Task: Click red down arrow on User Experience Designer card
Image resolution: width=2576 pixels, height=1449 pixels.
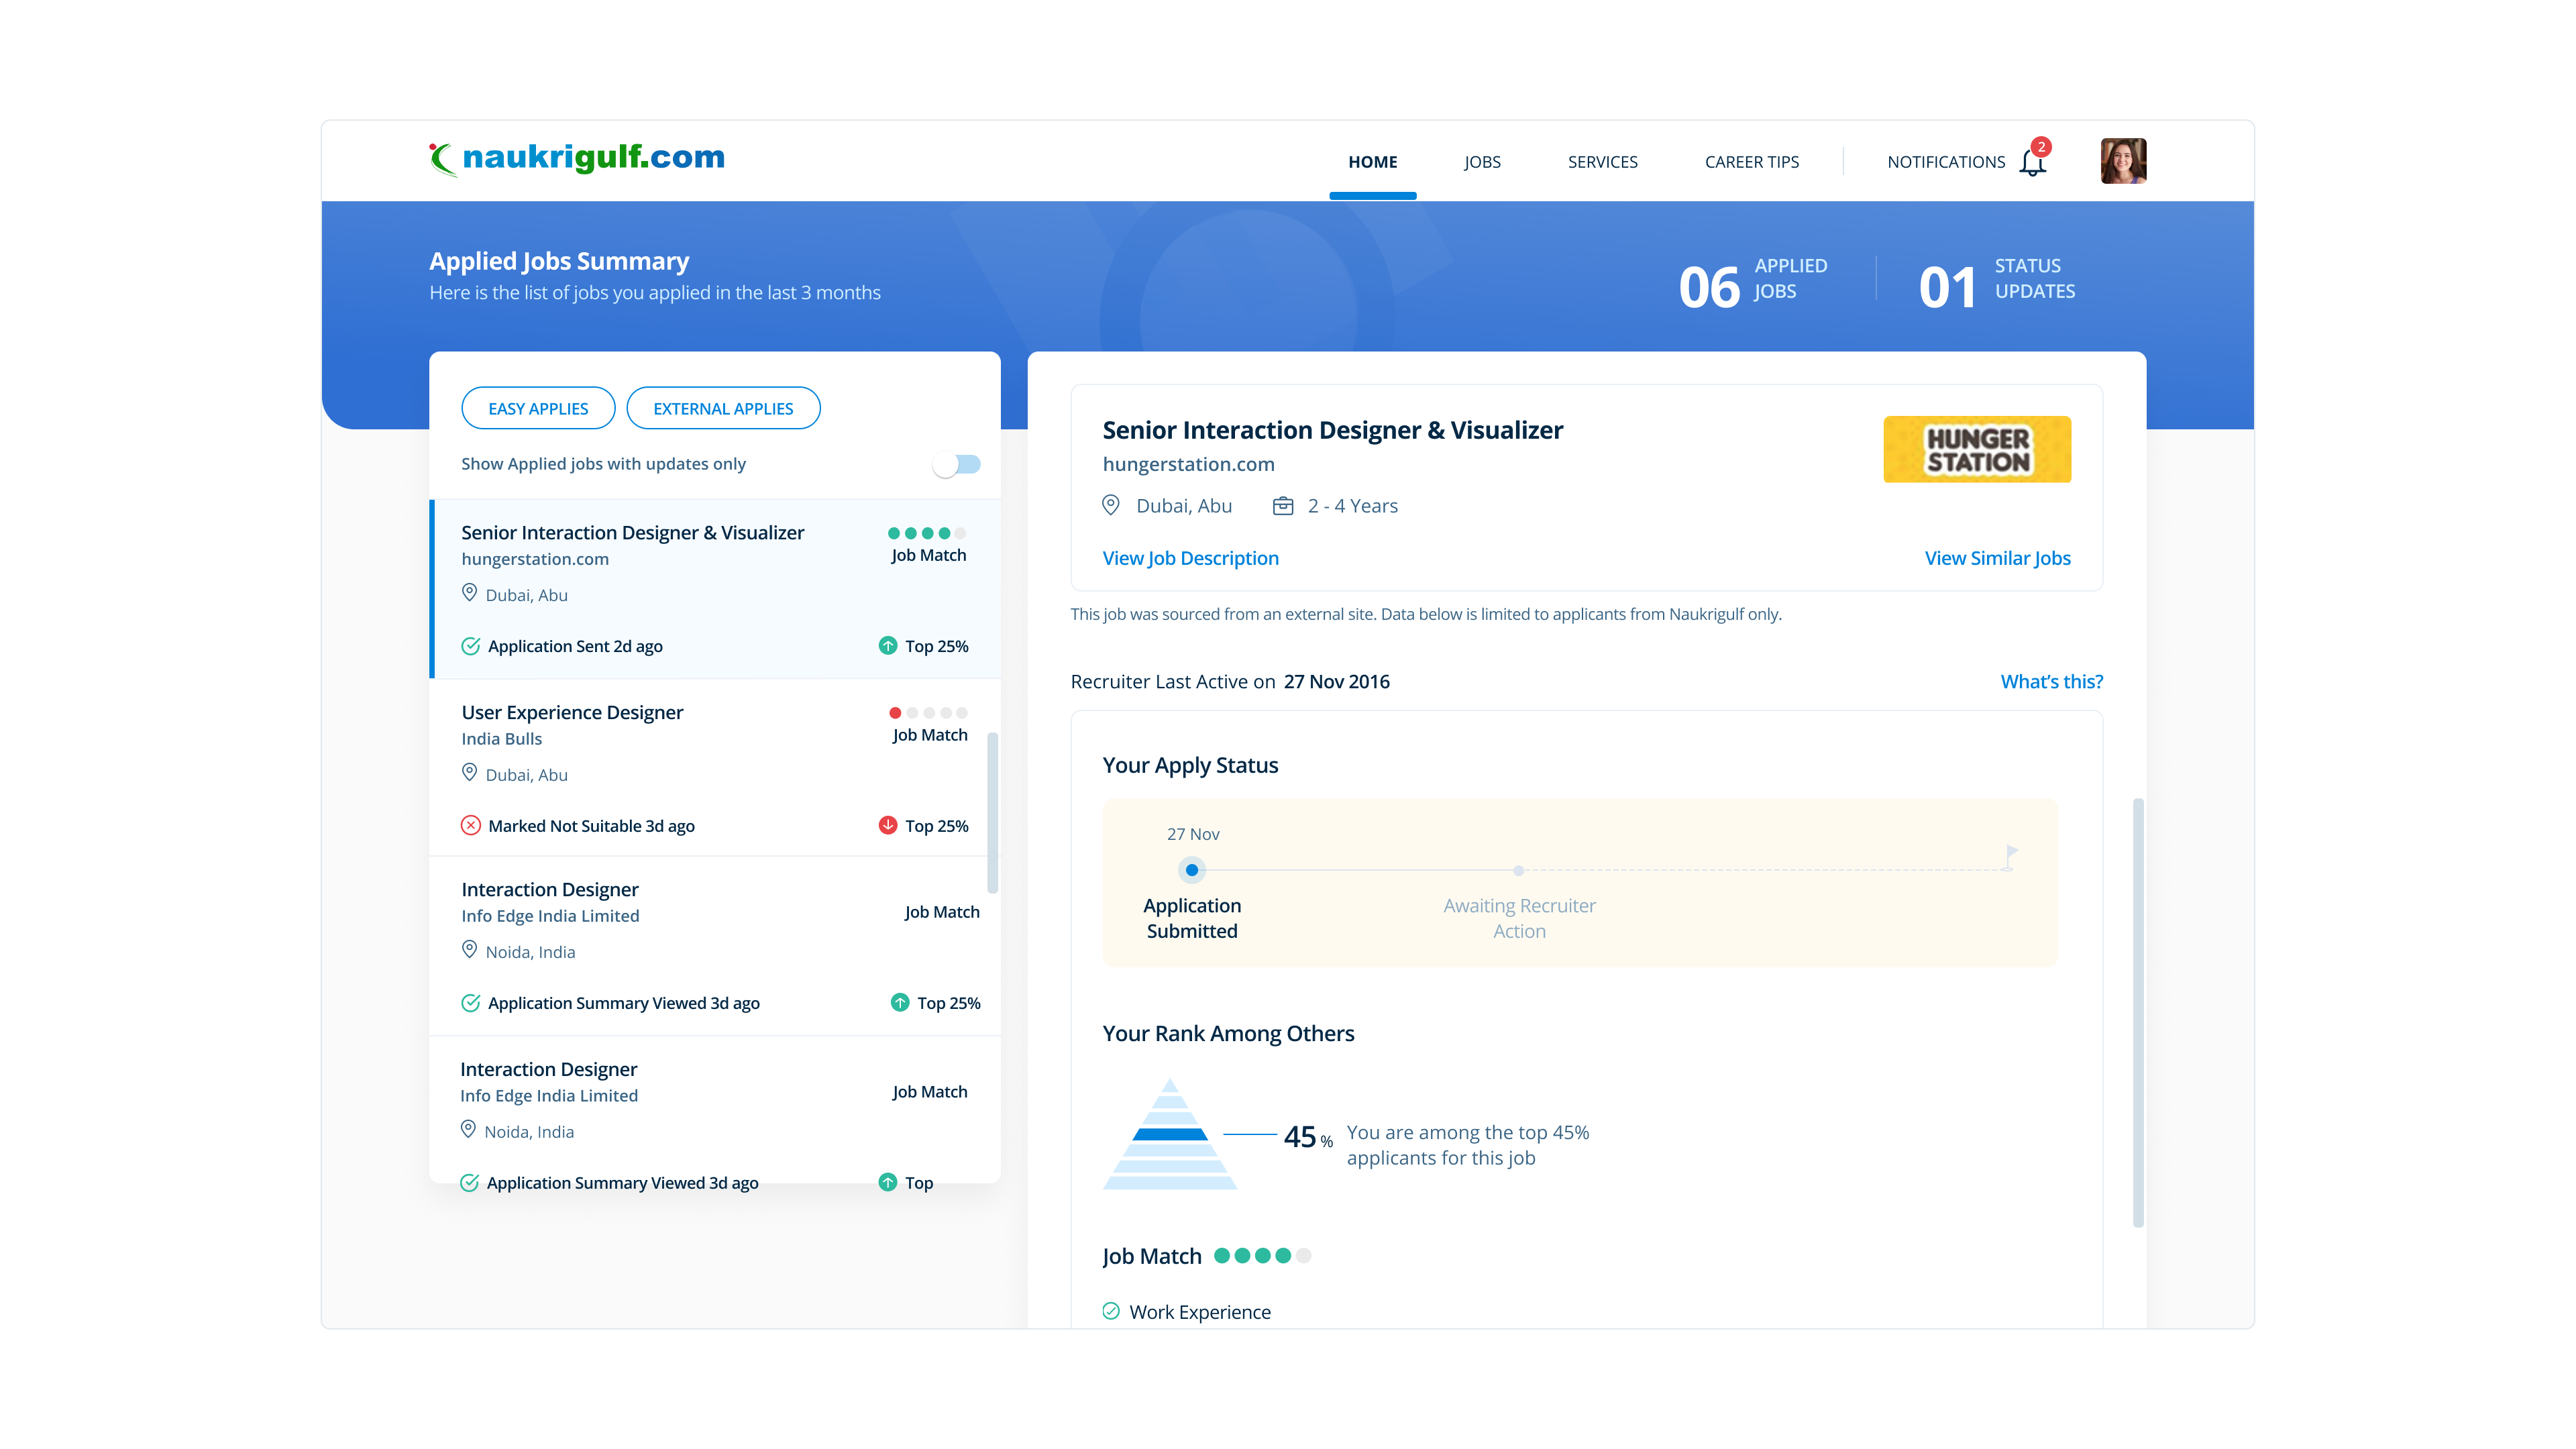Action: click(x=887, y=825)
